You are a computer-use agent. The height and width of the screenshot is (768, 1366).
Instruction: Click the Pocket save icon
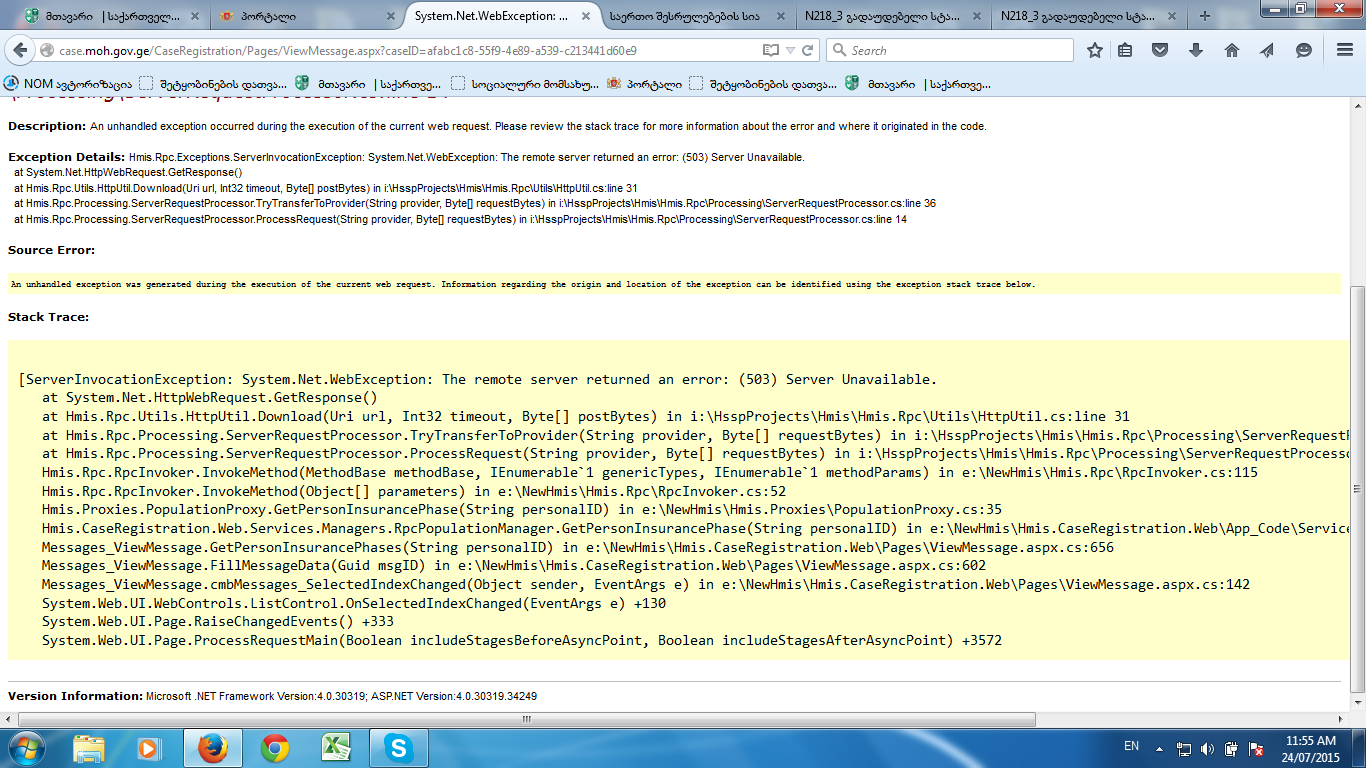pos(1160,51)
